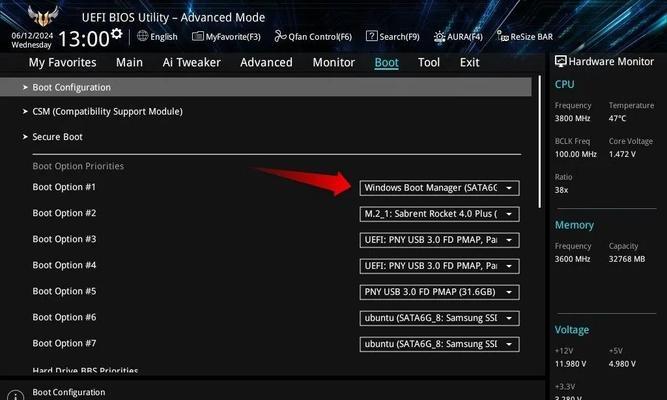Screen dimensions: 667x400
Task: Click the CPU heading in Hardware Monitor
Action: tap(564, 85)
